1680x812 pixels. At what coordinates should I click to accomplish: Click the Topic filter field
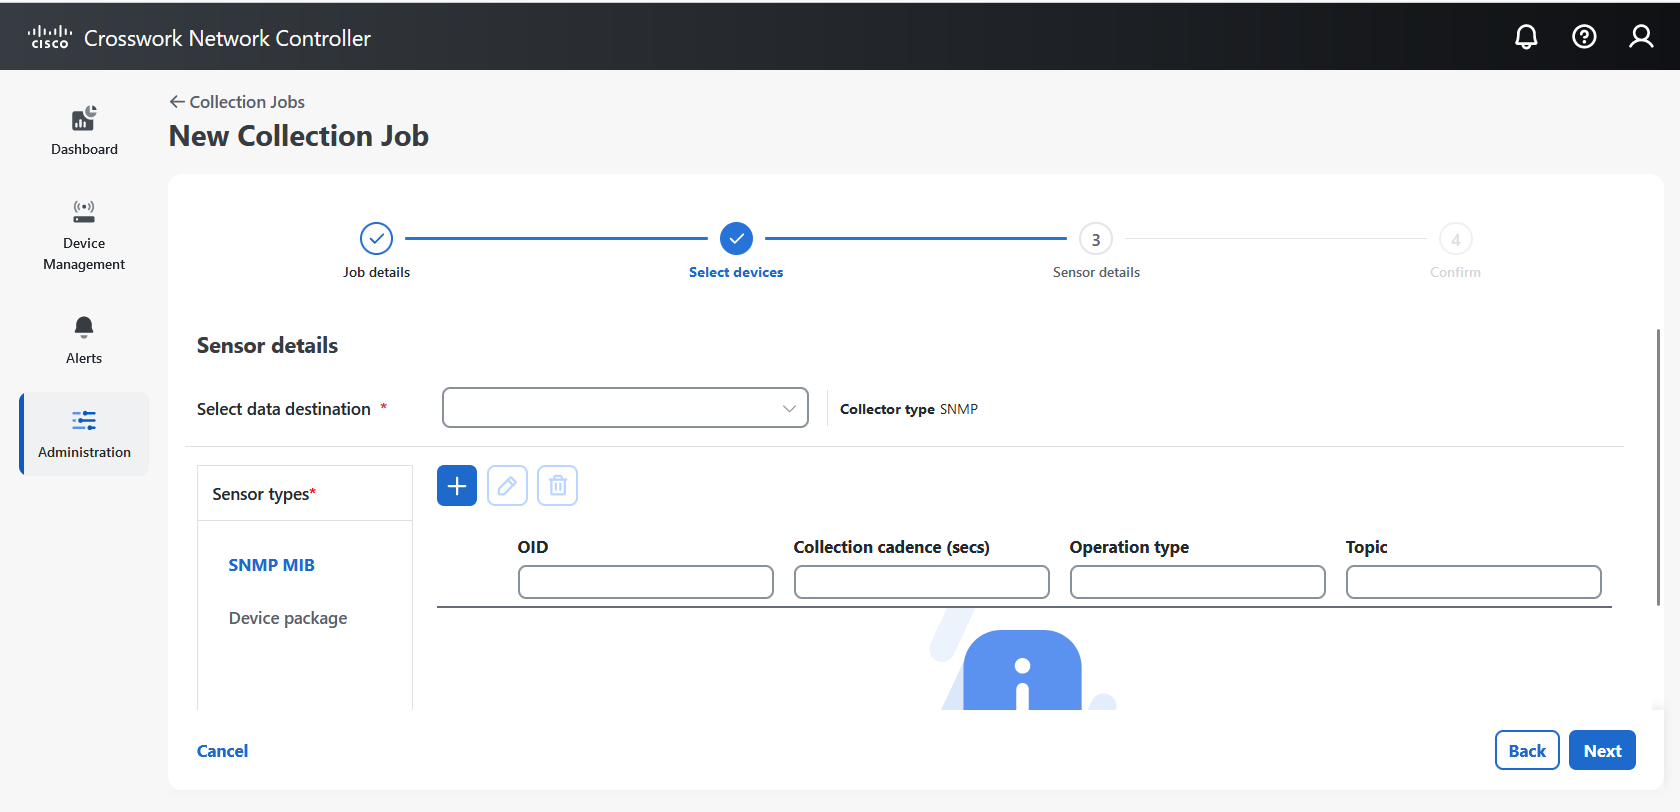coord(1474,582)
